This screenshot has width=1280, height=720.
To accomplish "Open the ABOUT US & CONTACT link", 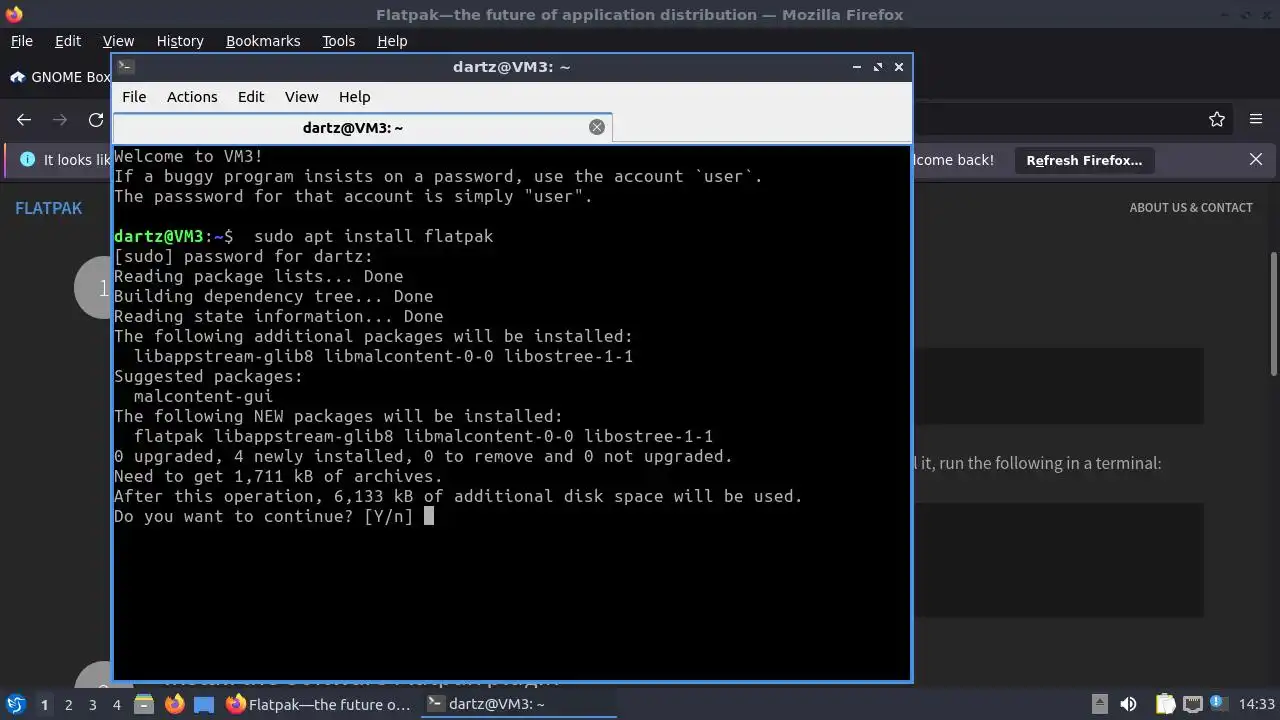I will point(1191,208).
